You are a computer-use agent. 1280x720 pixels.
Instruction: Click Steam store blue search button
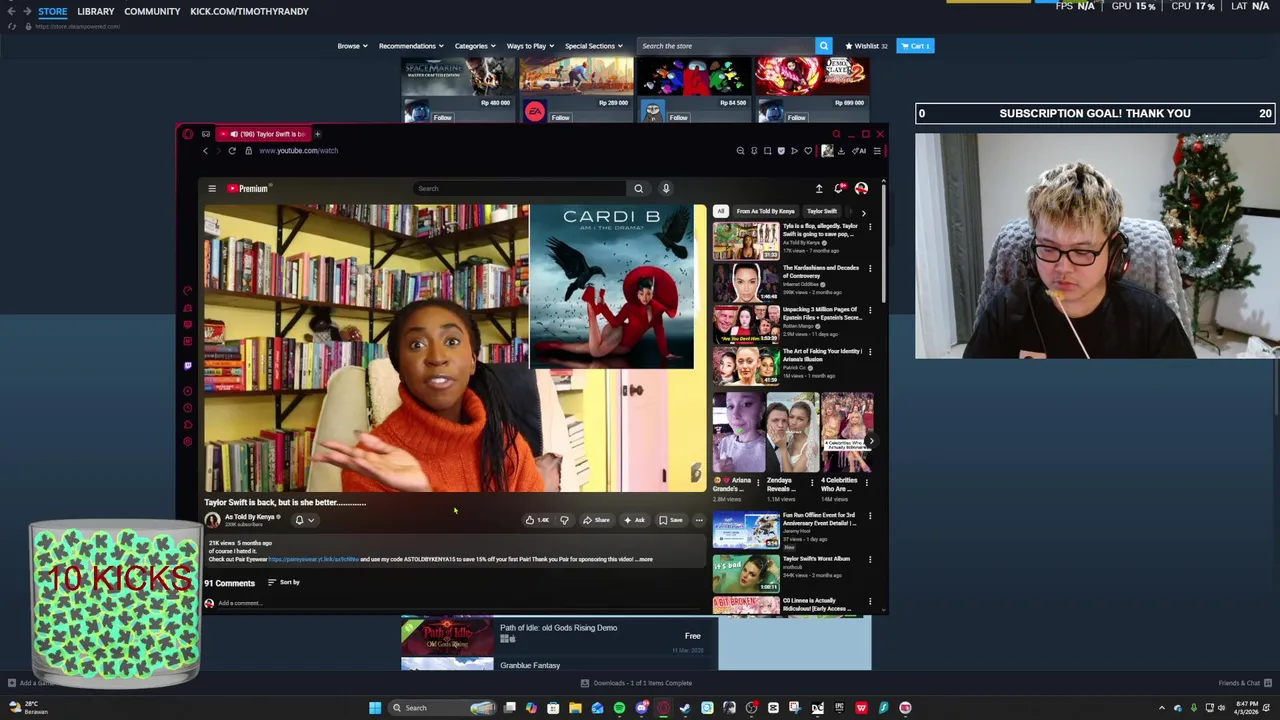824,46
